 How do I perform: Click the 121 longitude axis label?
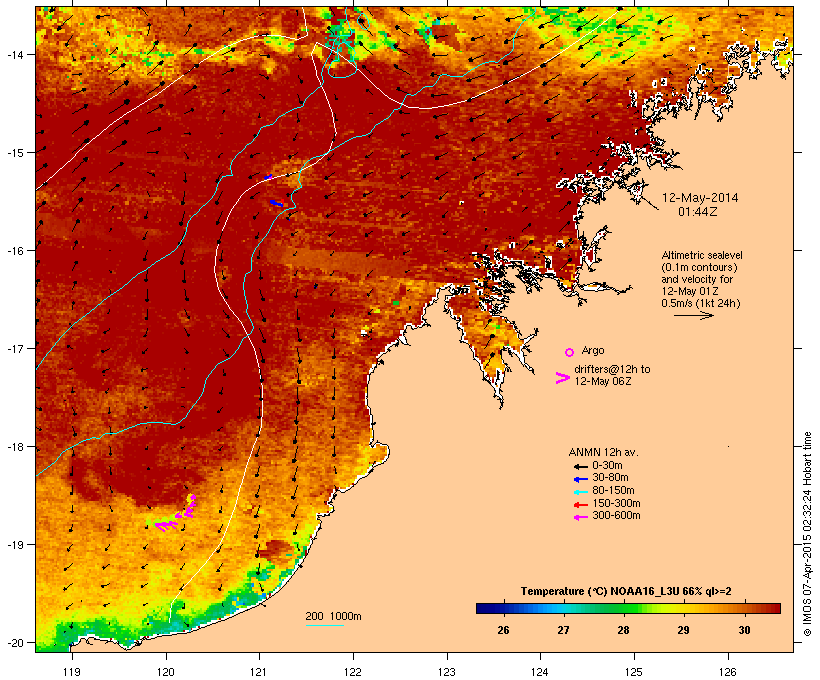point(259,672)
